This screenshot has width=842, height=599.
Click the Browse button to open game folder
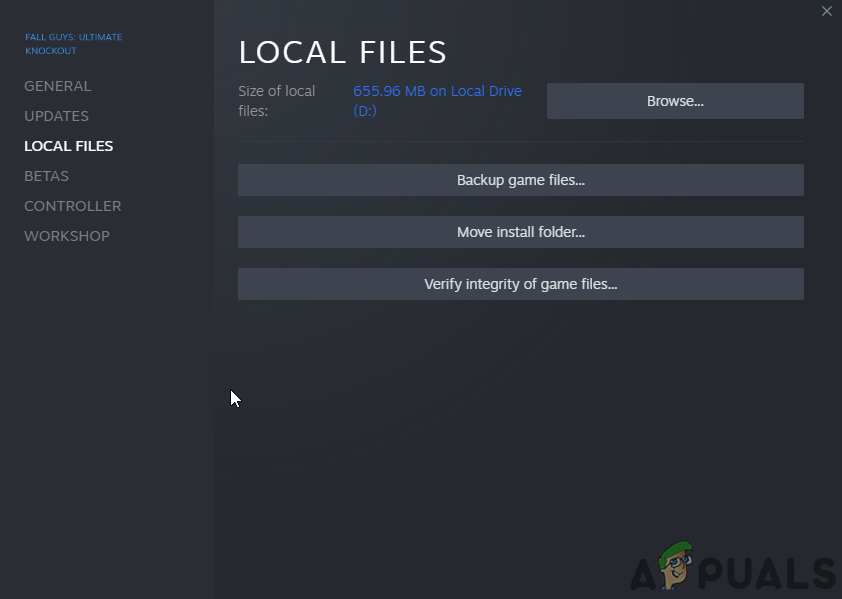click(674, 100)
